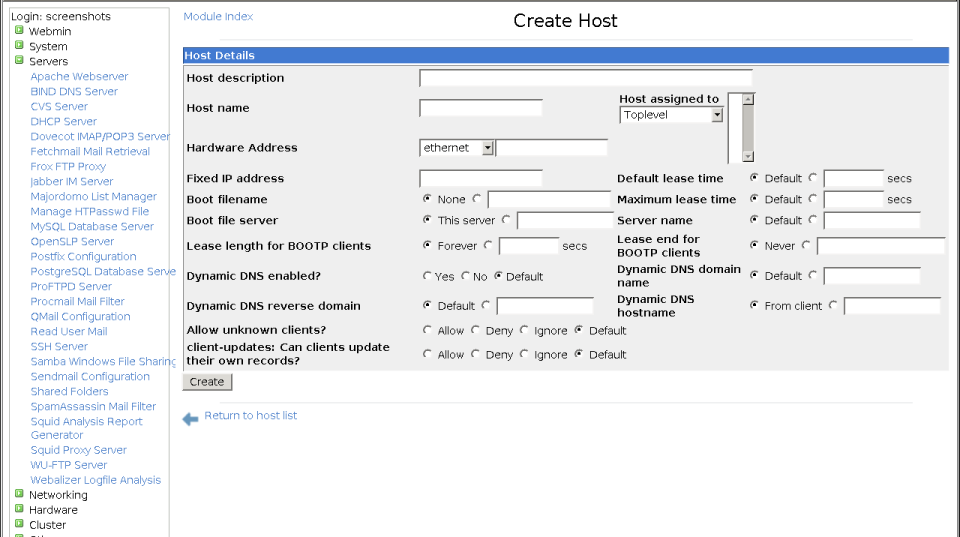The width and height of the screenshot is (960, 537).
Task: Follow the Return to host list link
Action: (x=250, y=415)
